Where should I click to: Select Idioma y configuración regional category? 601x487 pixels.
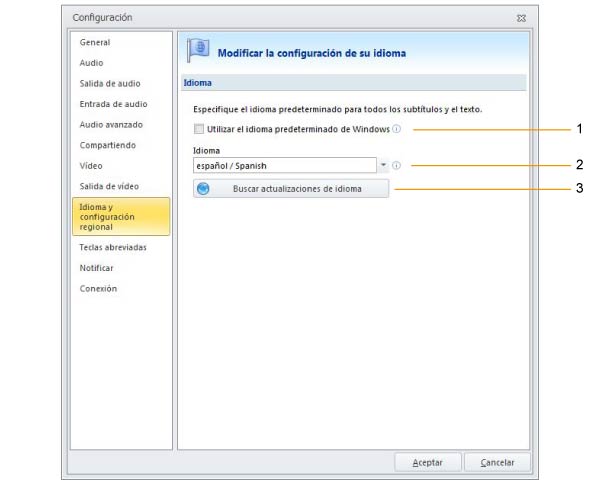121,216
